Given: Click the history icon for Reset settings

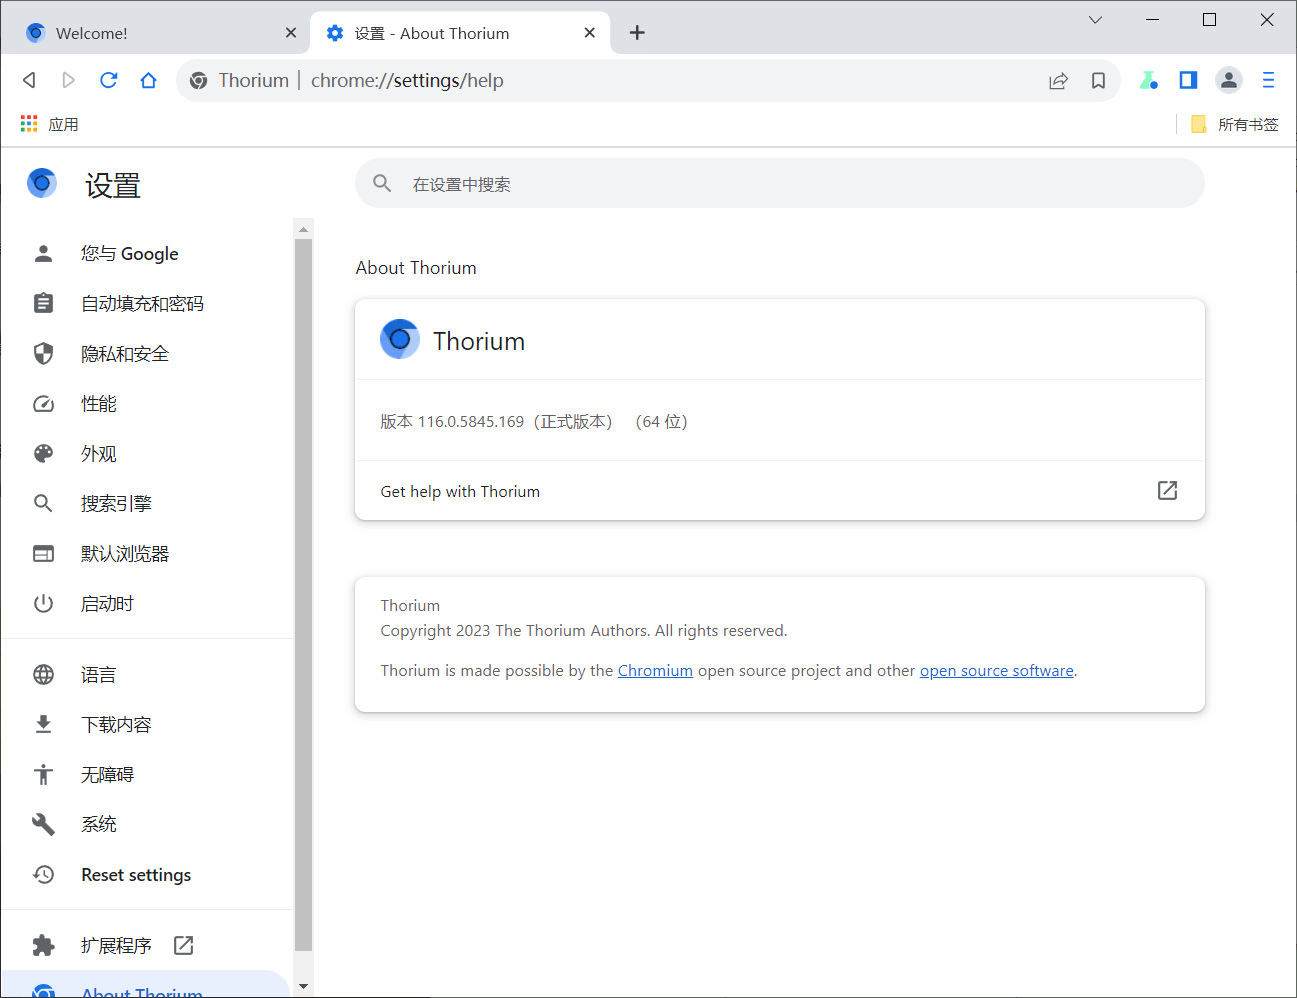Looking at the screenshot, I should [43, 875].
